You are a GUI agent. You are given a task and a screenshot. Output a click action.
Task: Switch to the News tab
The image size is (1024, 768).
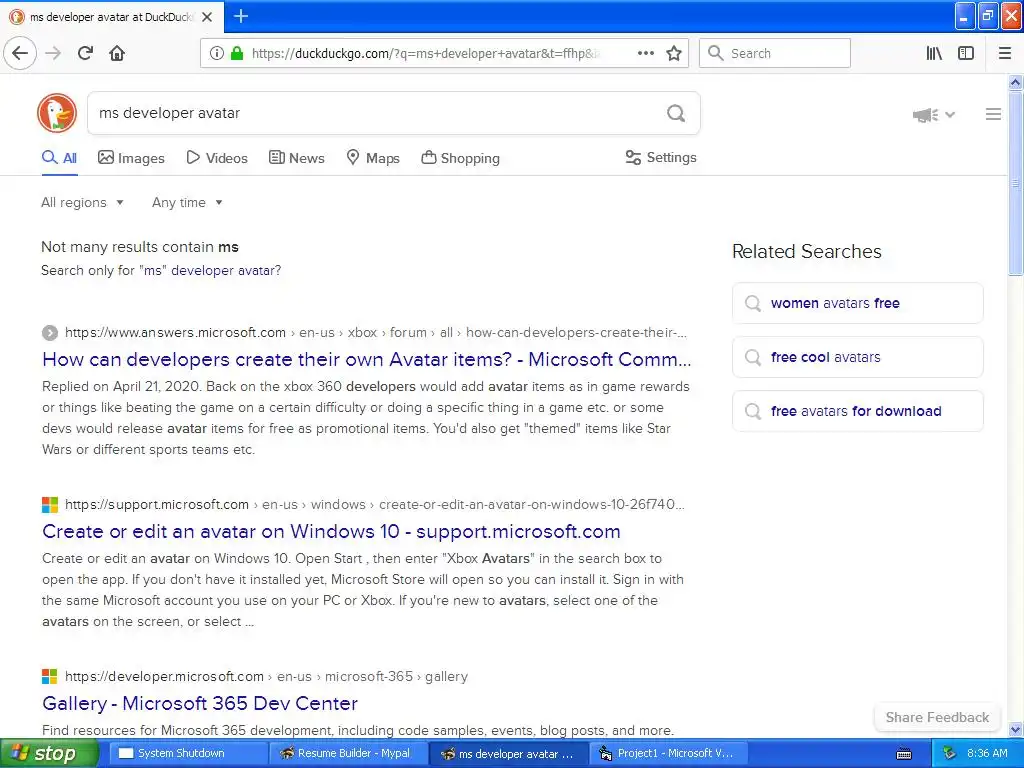click(297, 158)
